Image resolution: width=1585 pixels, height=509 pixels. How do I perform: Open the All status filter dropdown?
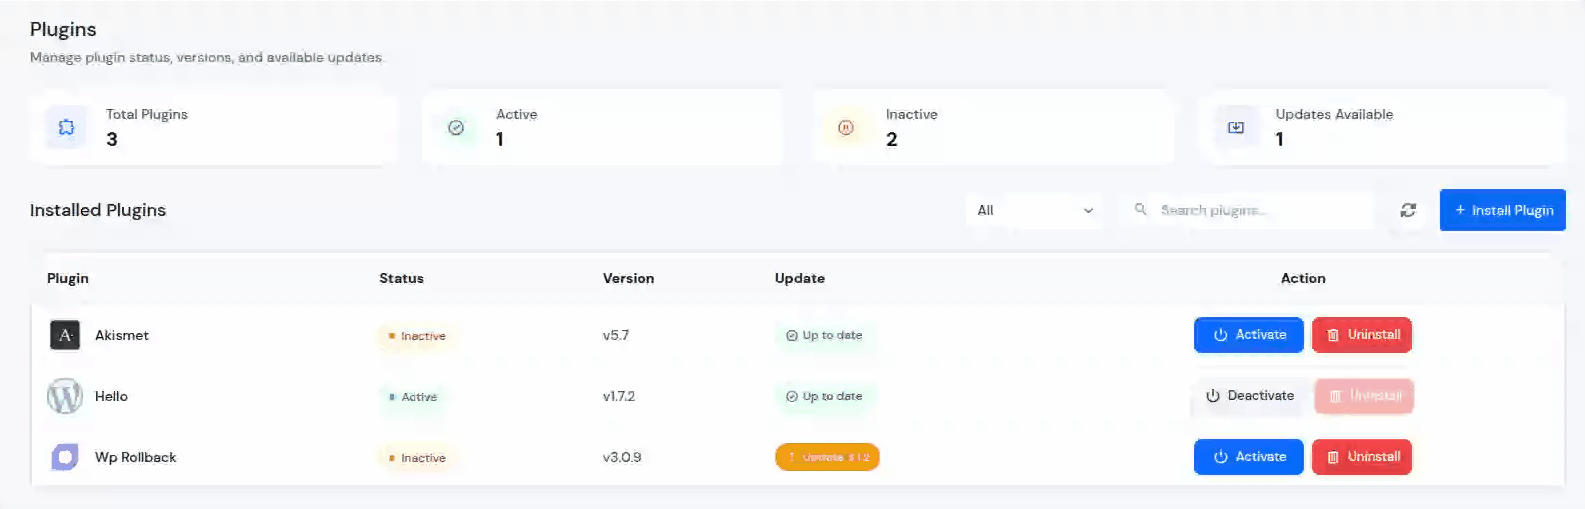point(1035,210)
